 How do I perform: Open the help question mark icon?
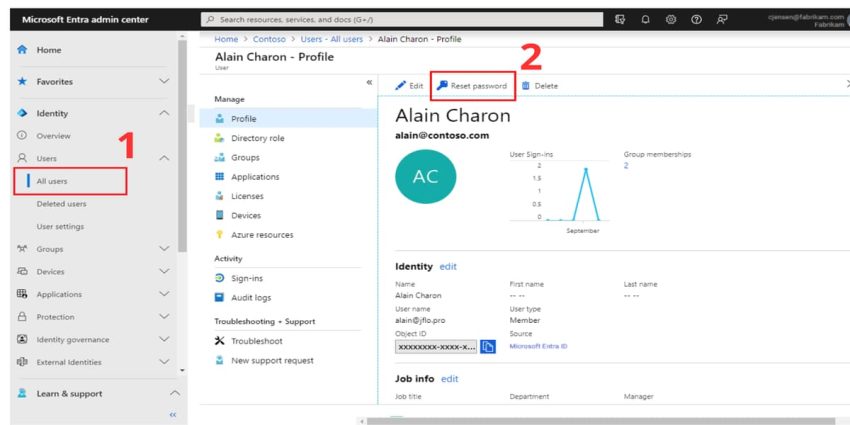696,20
